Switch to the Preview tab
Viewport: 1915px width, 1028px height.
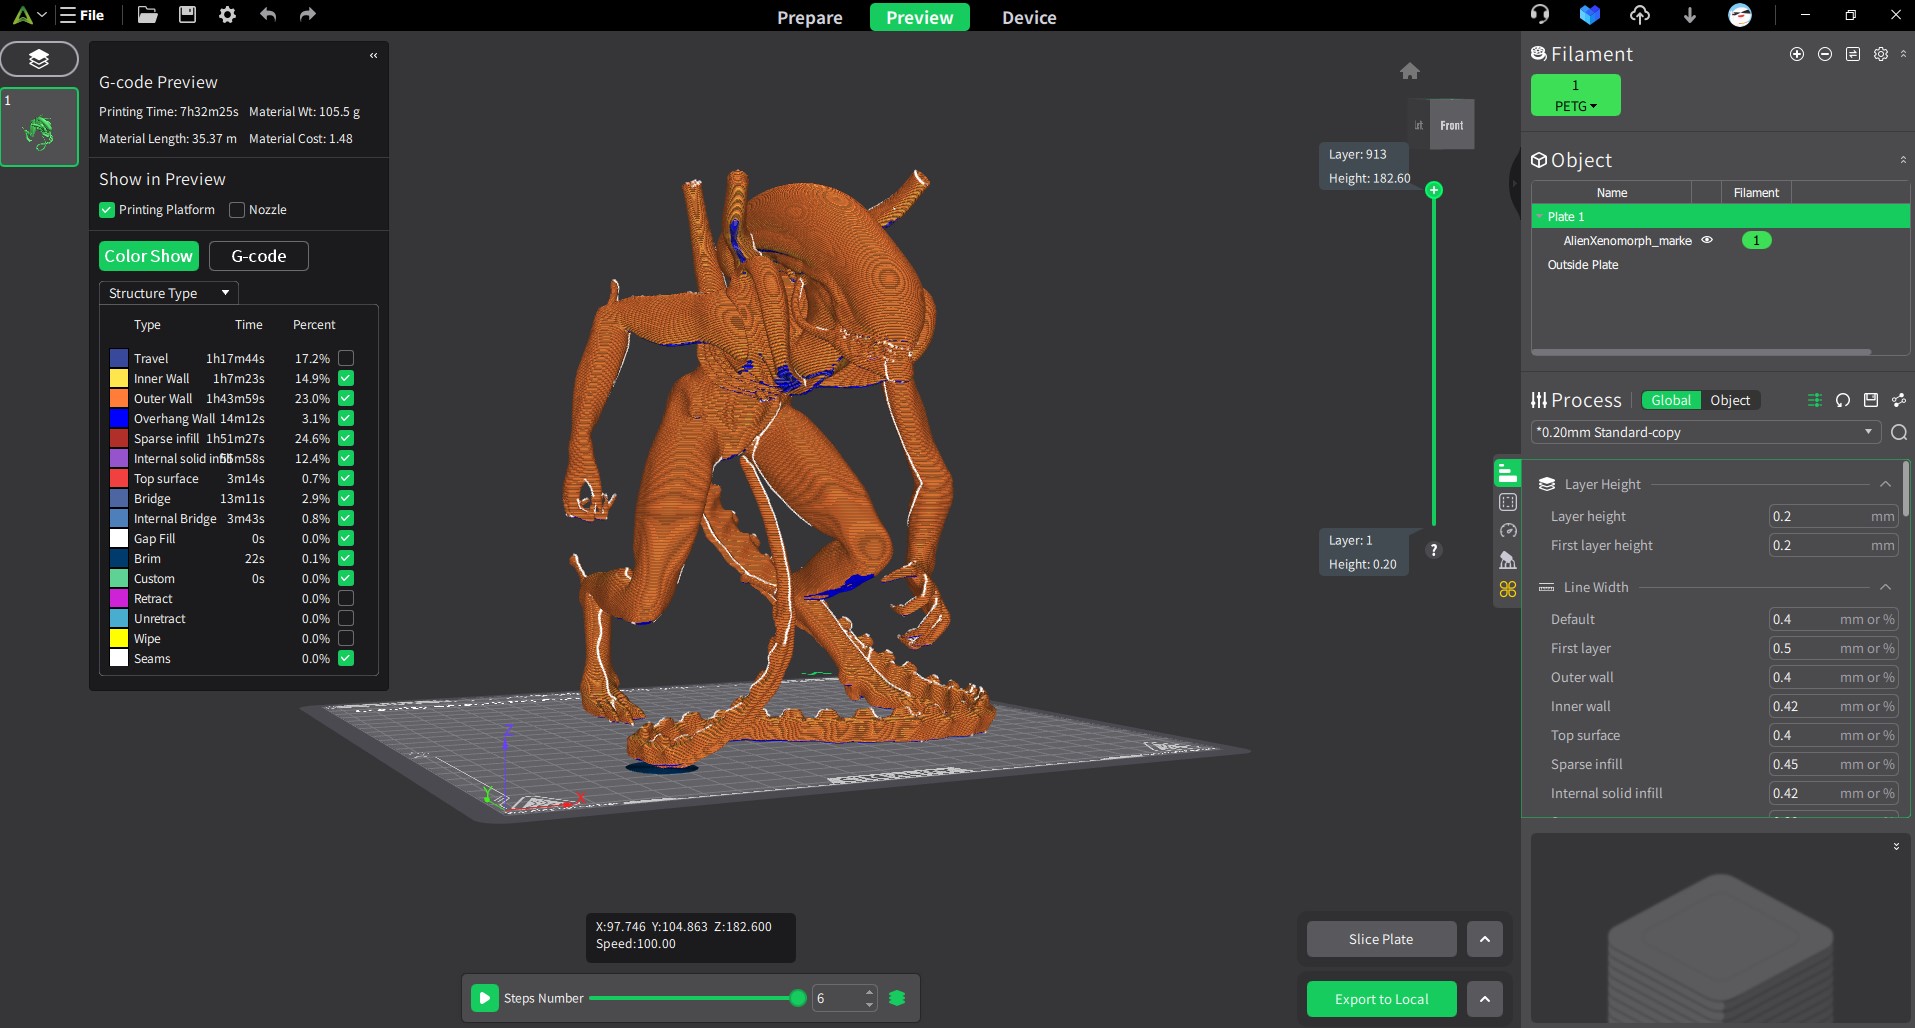point(920,17)
